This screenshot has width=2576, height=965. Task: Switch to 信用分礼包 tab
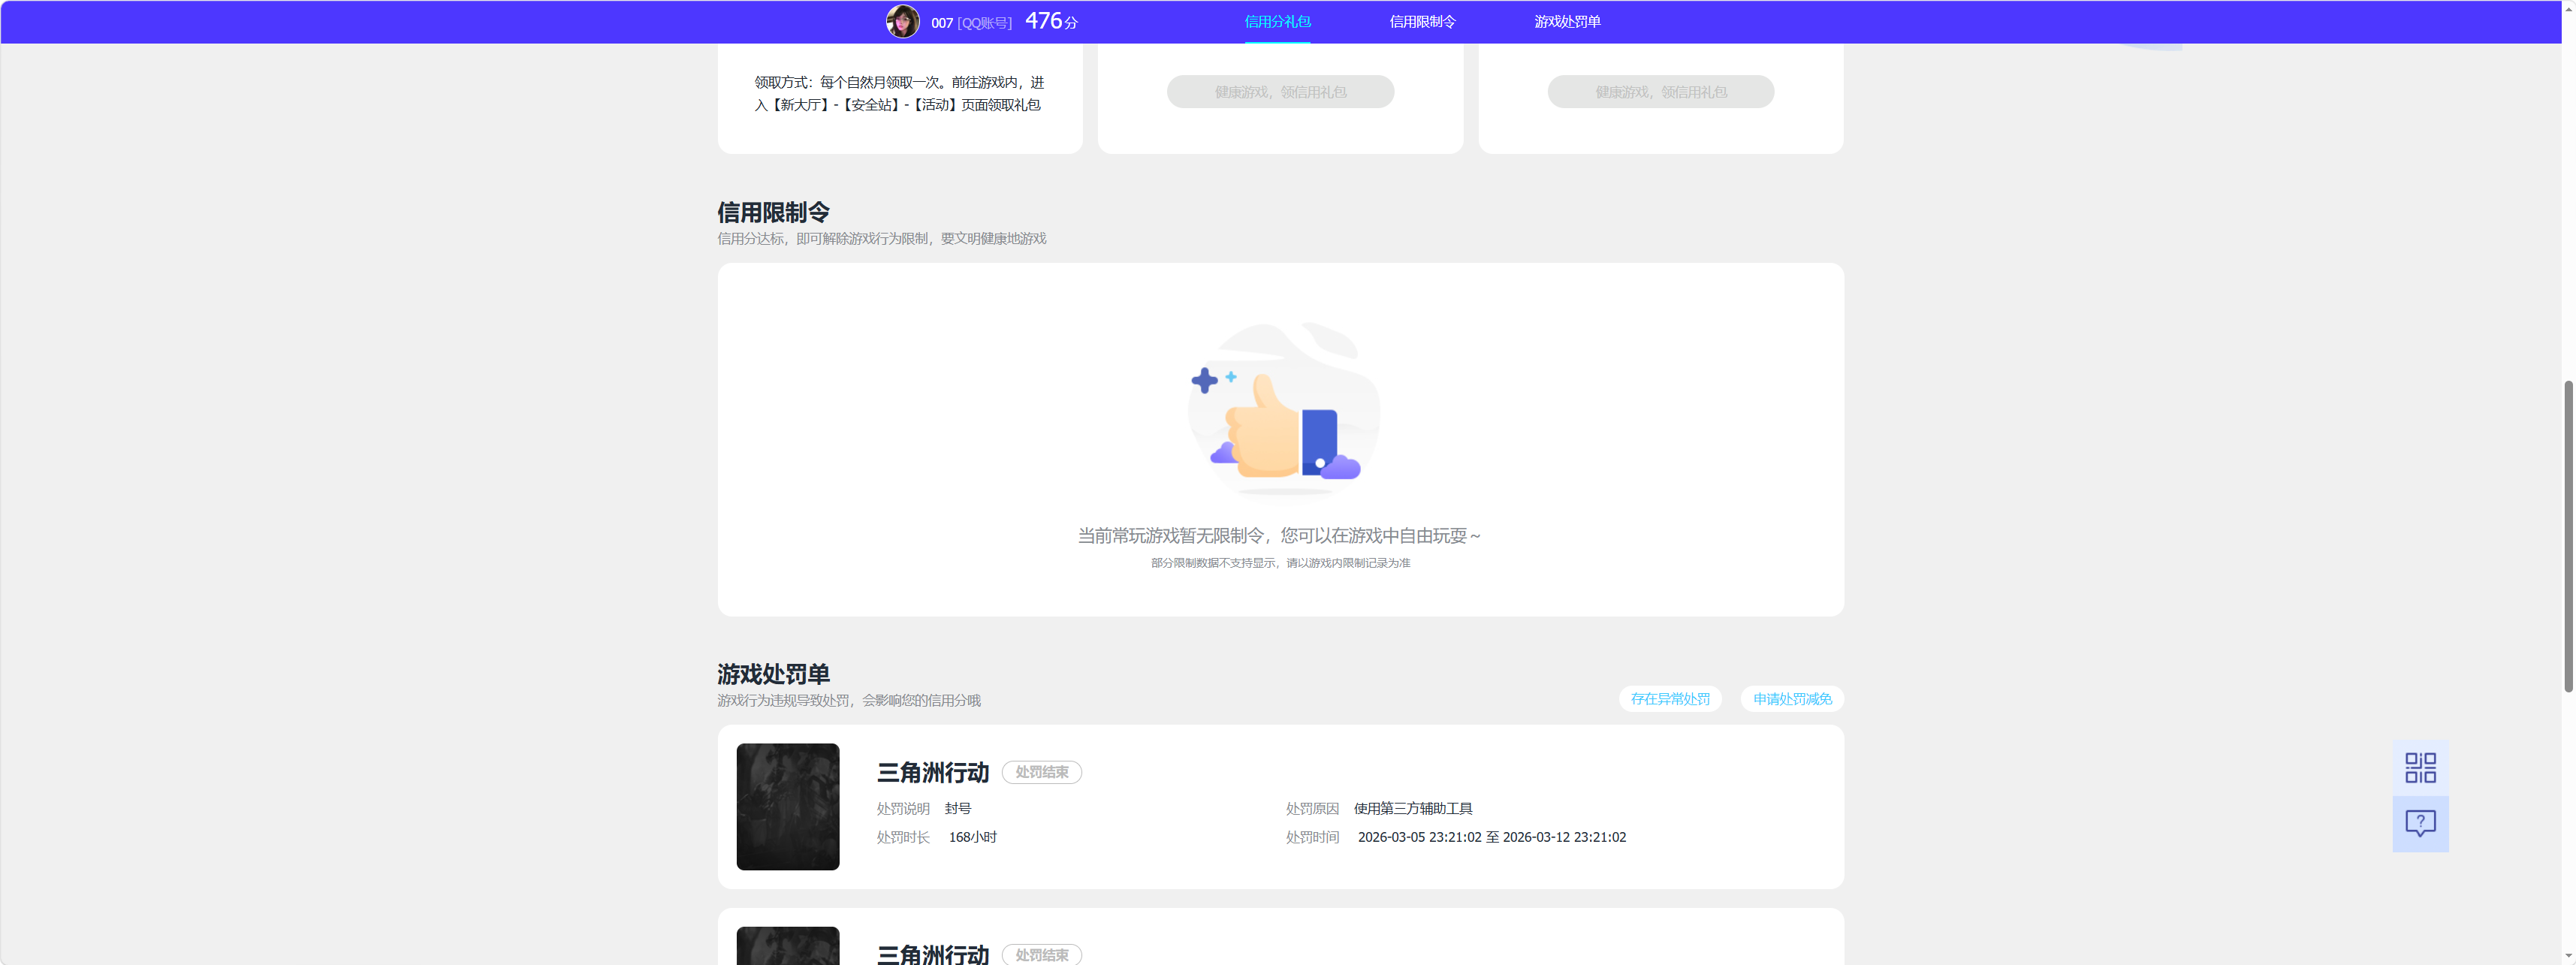pyautogui.click(x=1277, y=21)
